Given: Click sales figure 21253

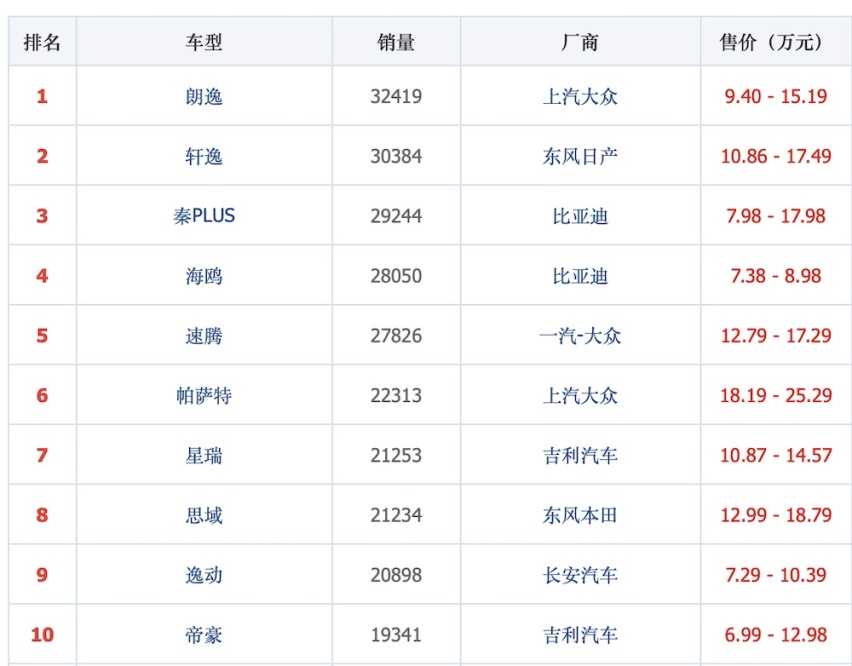Looking at the screenshot, I should (396, 455).
